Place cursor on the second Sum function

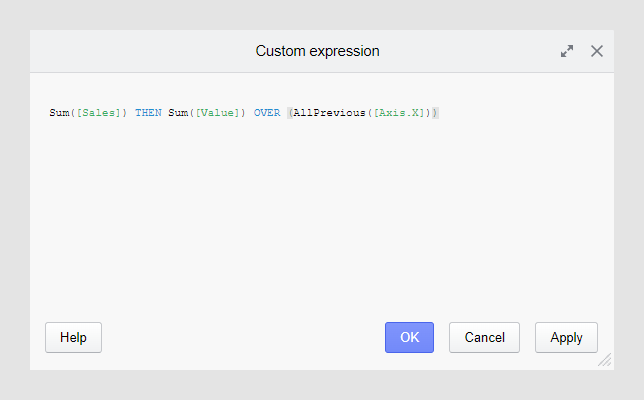(178, 113)
